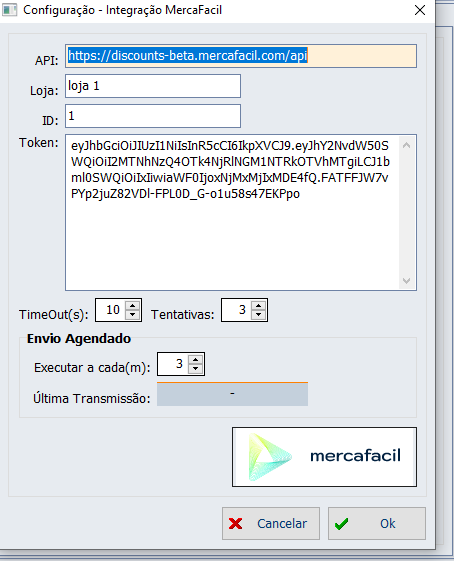Decrease the TimeOut(s) value with down arrow

133,314
